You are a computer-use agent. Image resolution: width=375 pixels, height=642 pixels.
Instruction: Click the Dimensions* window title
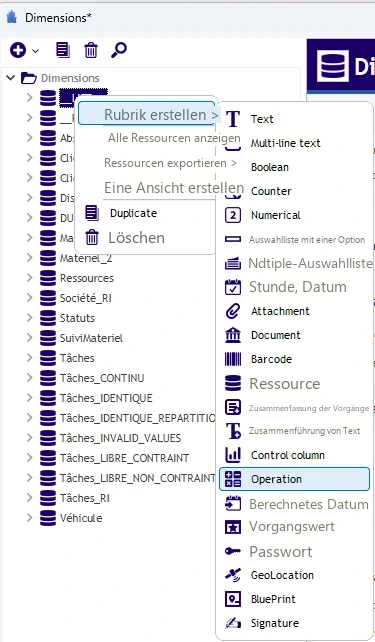(x=58, y=18)
